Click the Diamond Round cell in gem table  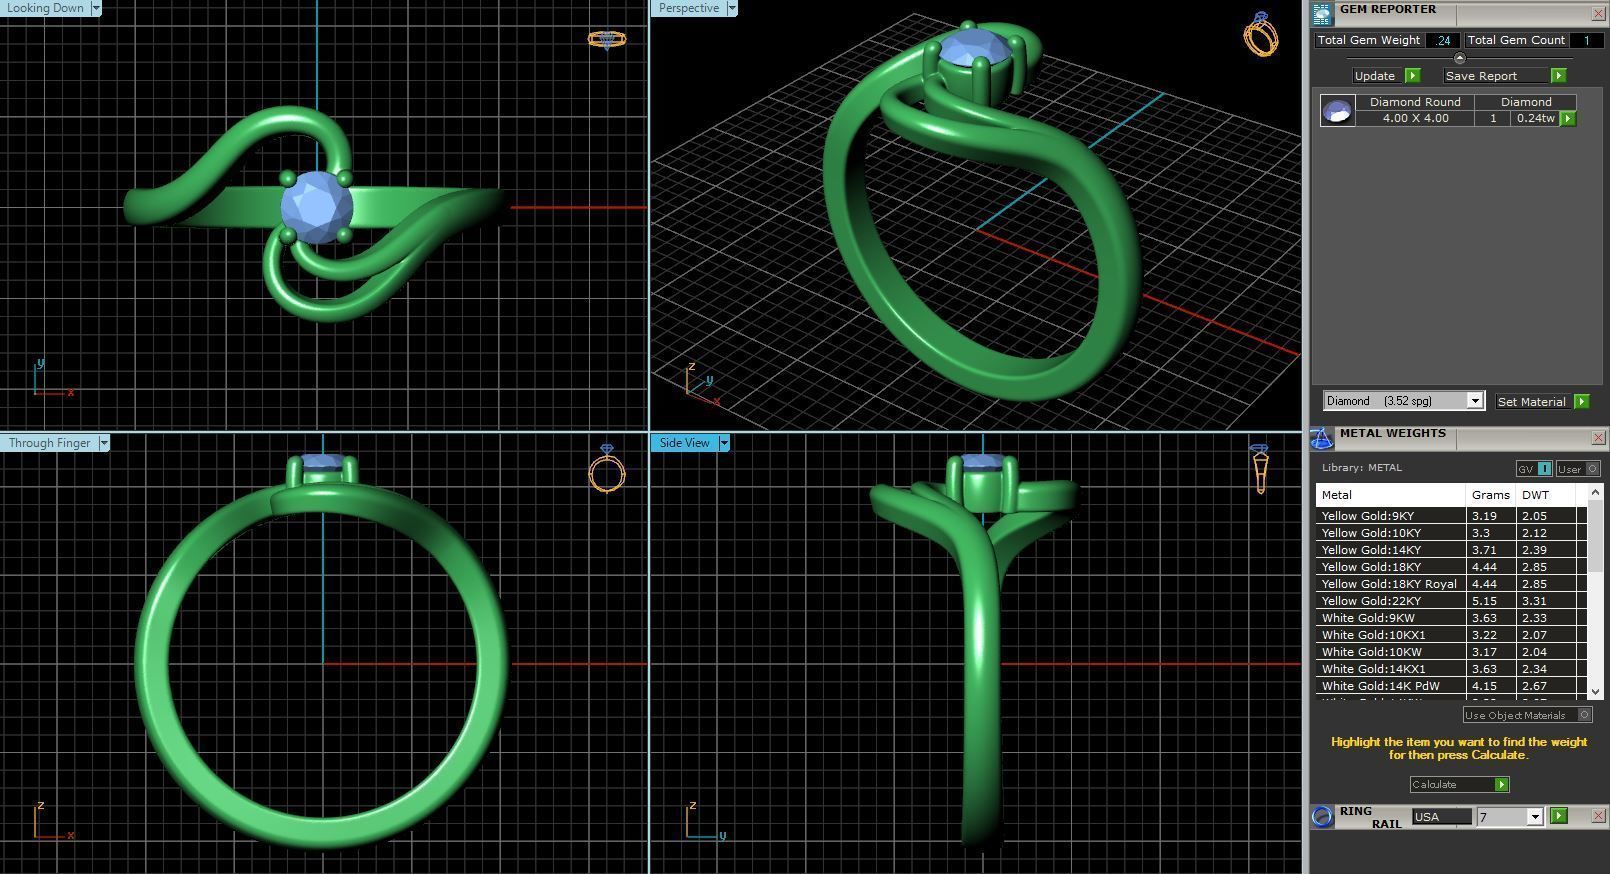pyautogui.click(x=1415, y=102)
